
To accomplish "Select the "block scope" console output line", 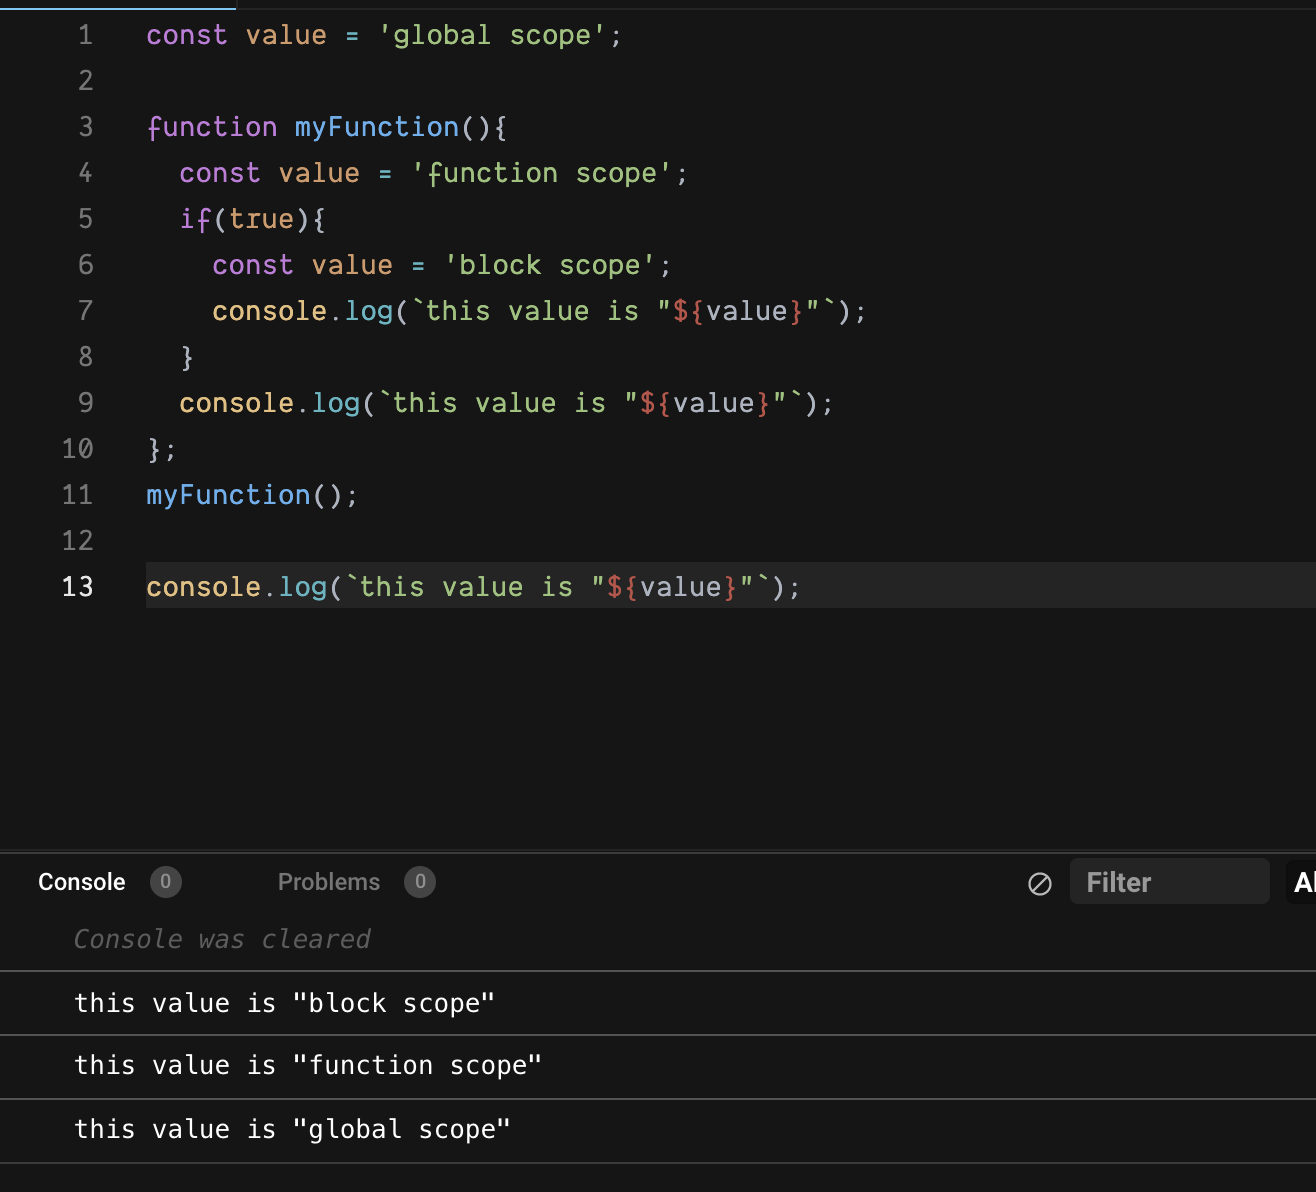I will point(658,1003).
